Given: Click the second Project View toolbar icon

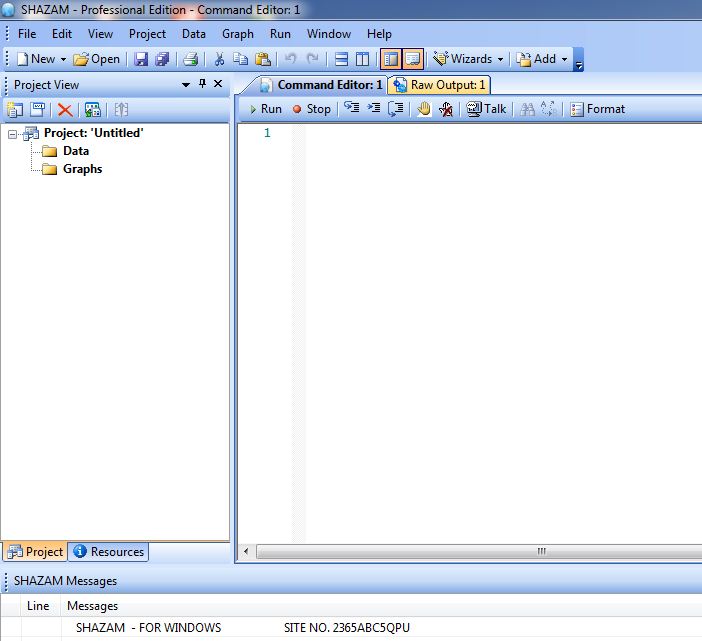Looking at the screenshot, I should click(38, 110).
